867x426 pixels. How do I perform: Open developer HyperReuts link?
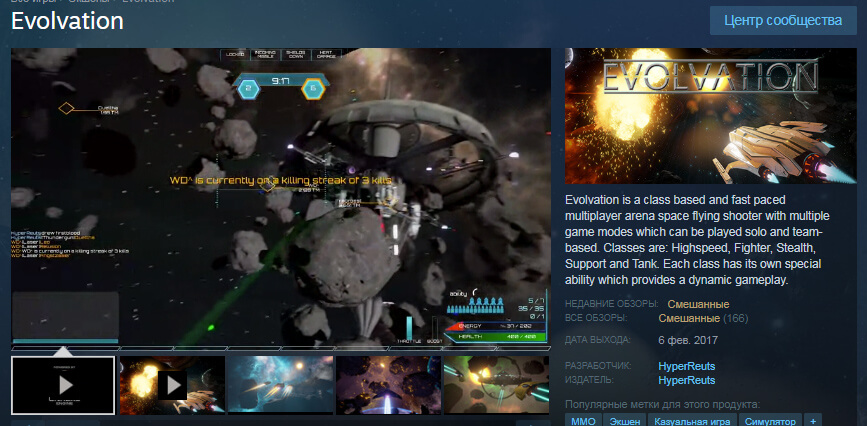point(687,366)
